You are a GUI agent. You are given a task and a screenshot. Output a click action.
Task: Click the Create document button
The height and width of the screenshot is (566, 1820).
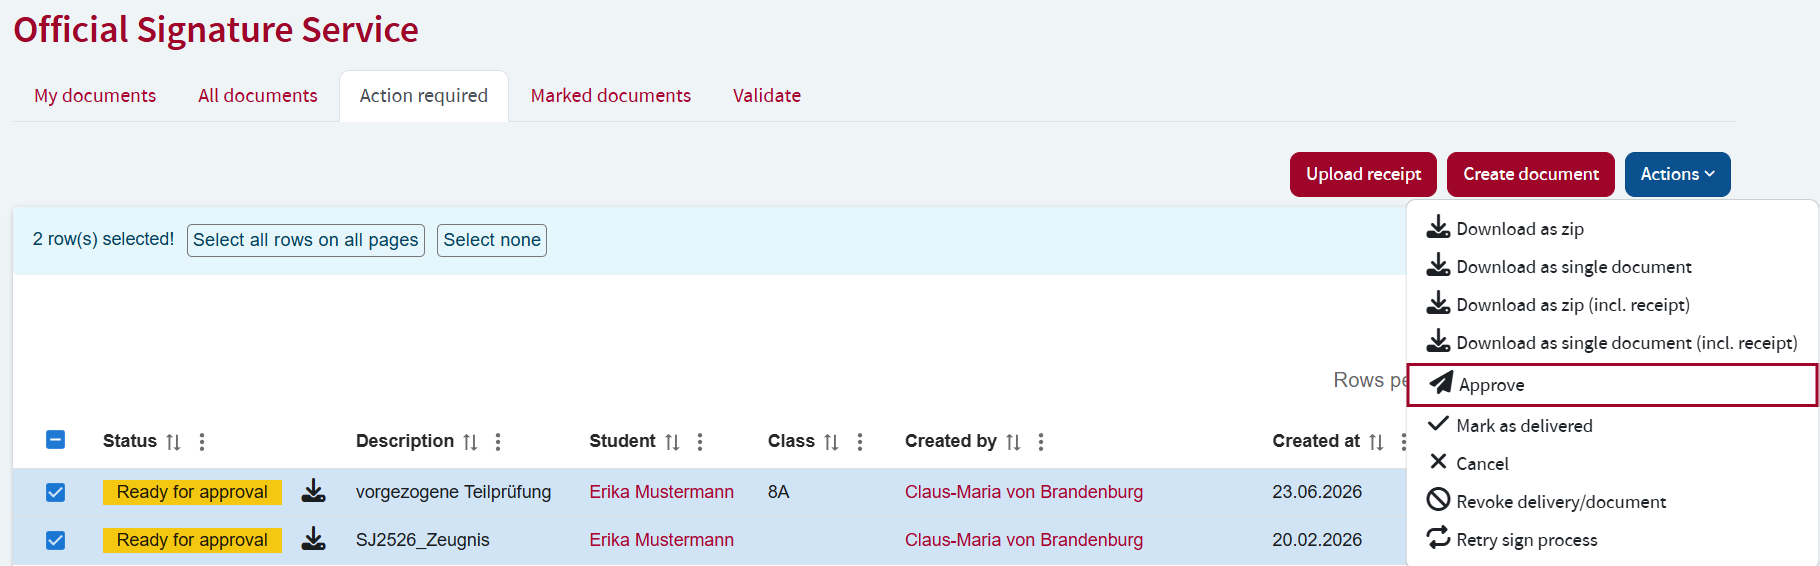pyautogui.click(x=1531, y=174)
